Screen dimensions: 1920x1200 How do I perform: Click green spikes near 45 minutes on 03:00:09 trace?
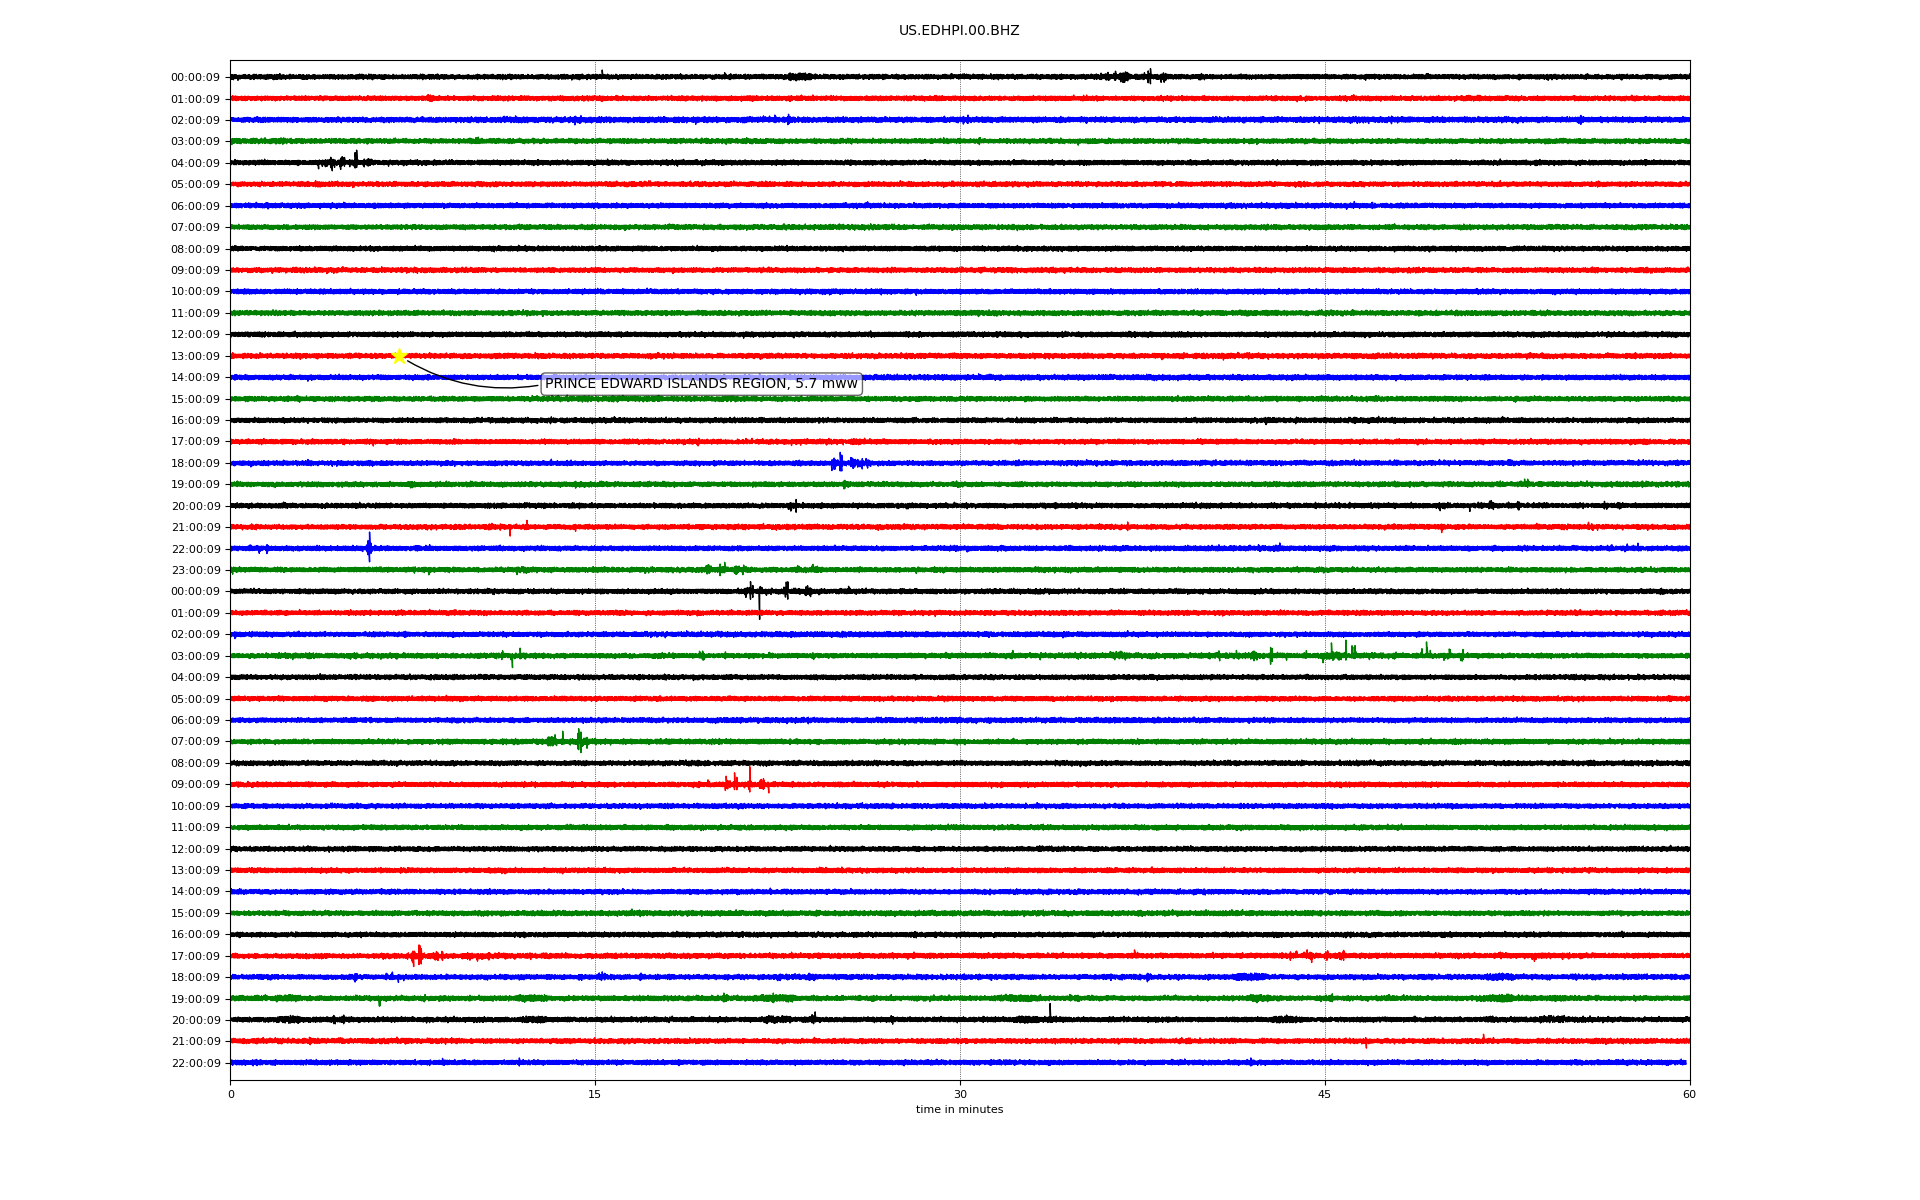click(1344, 652)
